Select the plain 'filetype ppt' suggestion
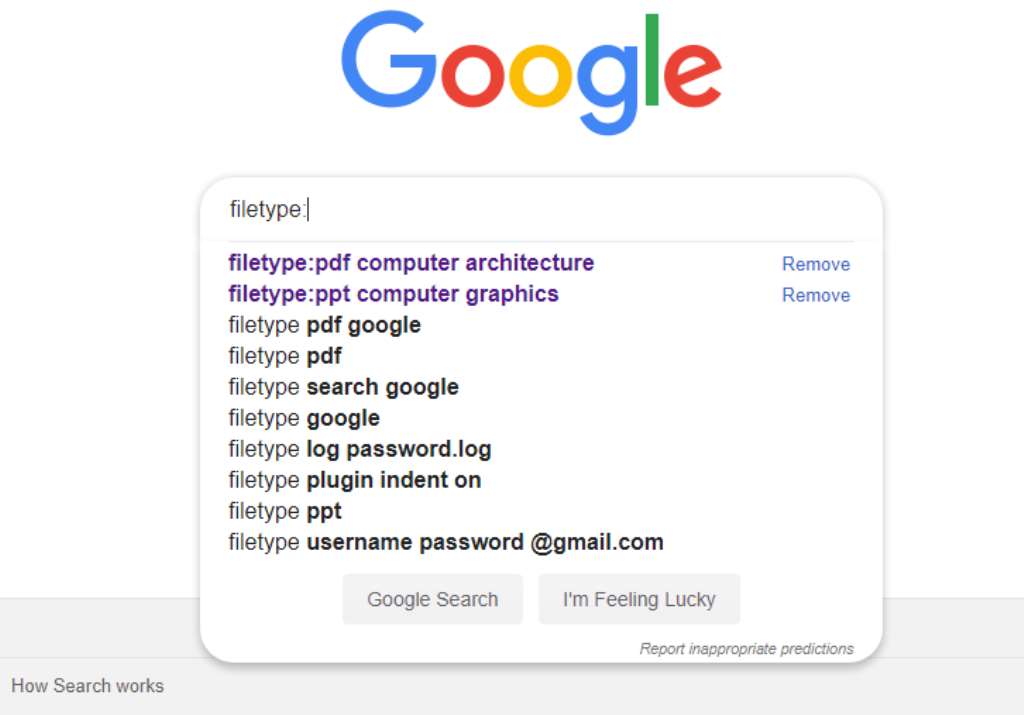 click(285, 511)
